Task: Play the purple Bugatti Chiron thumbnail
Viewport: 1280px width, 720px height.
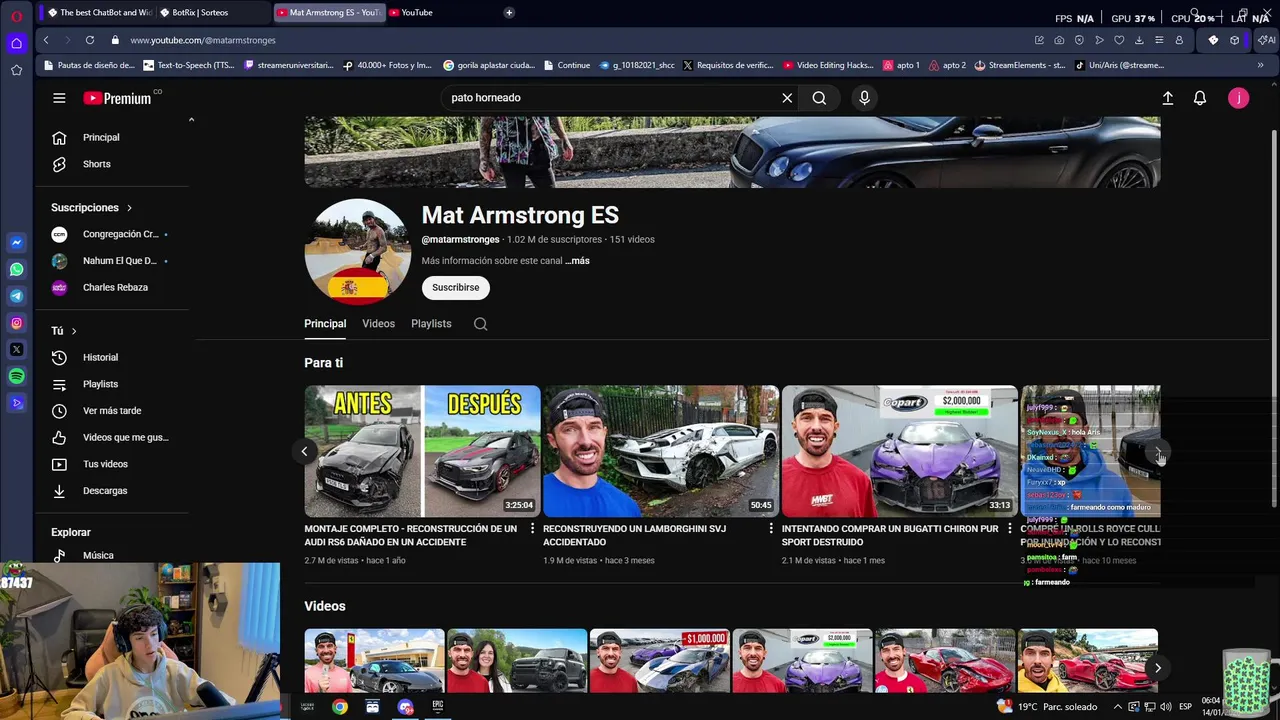Action: point(900,451)
